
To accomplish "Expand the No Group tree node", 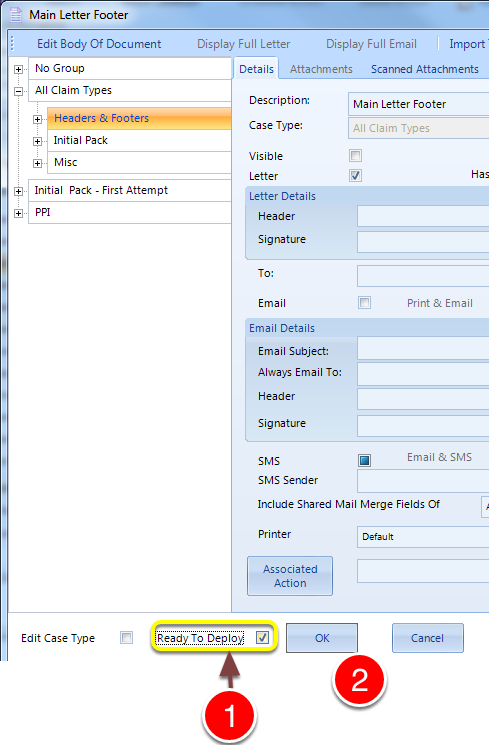I will point(18,69).
